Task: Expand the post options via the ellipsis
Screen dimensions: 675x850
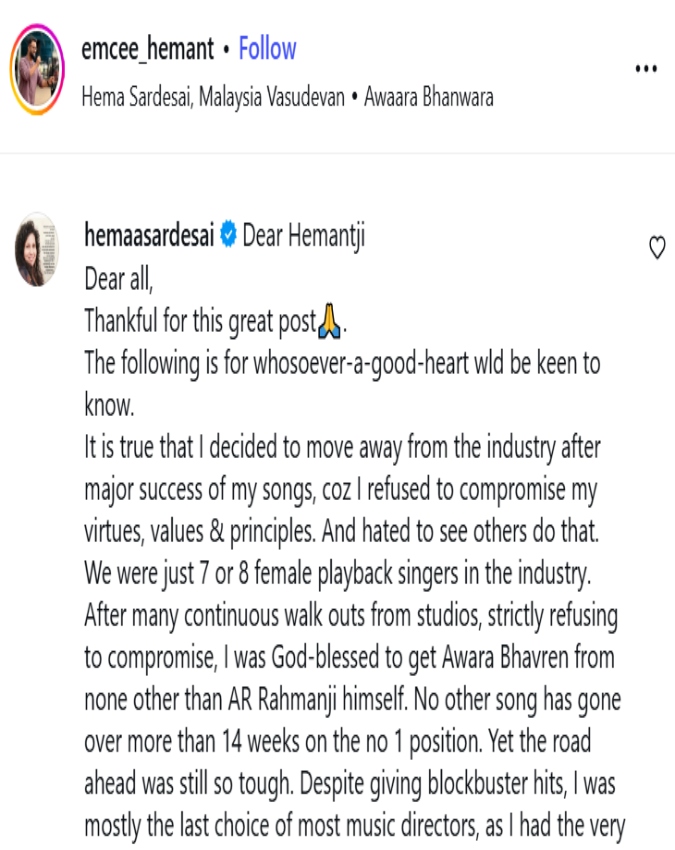Action: [x=646, y=66]
